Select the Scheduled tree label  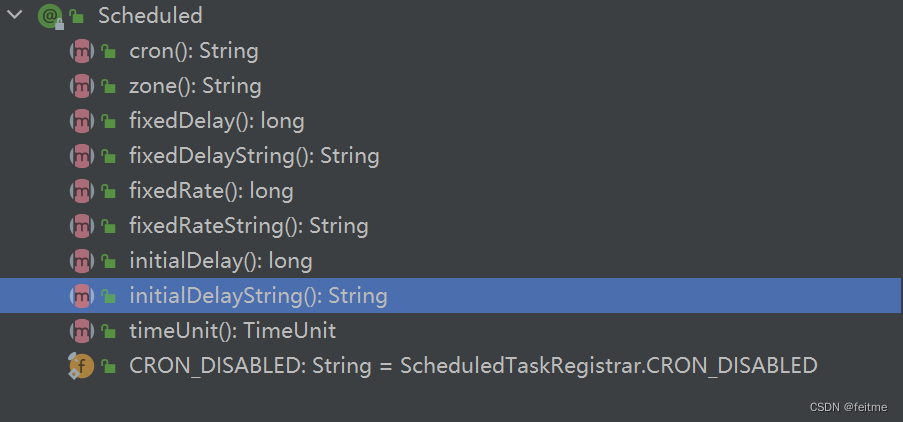pos(150,16)
